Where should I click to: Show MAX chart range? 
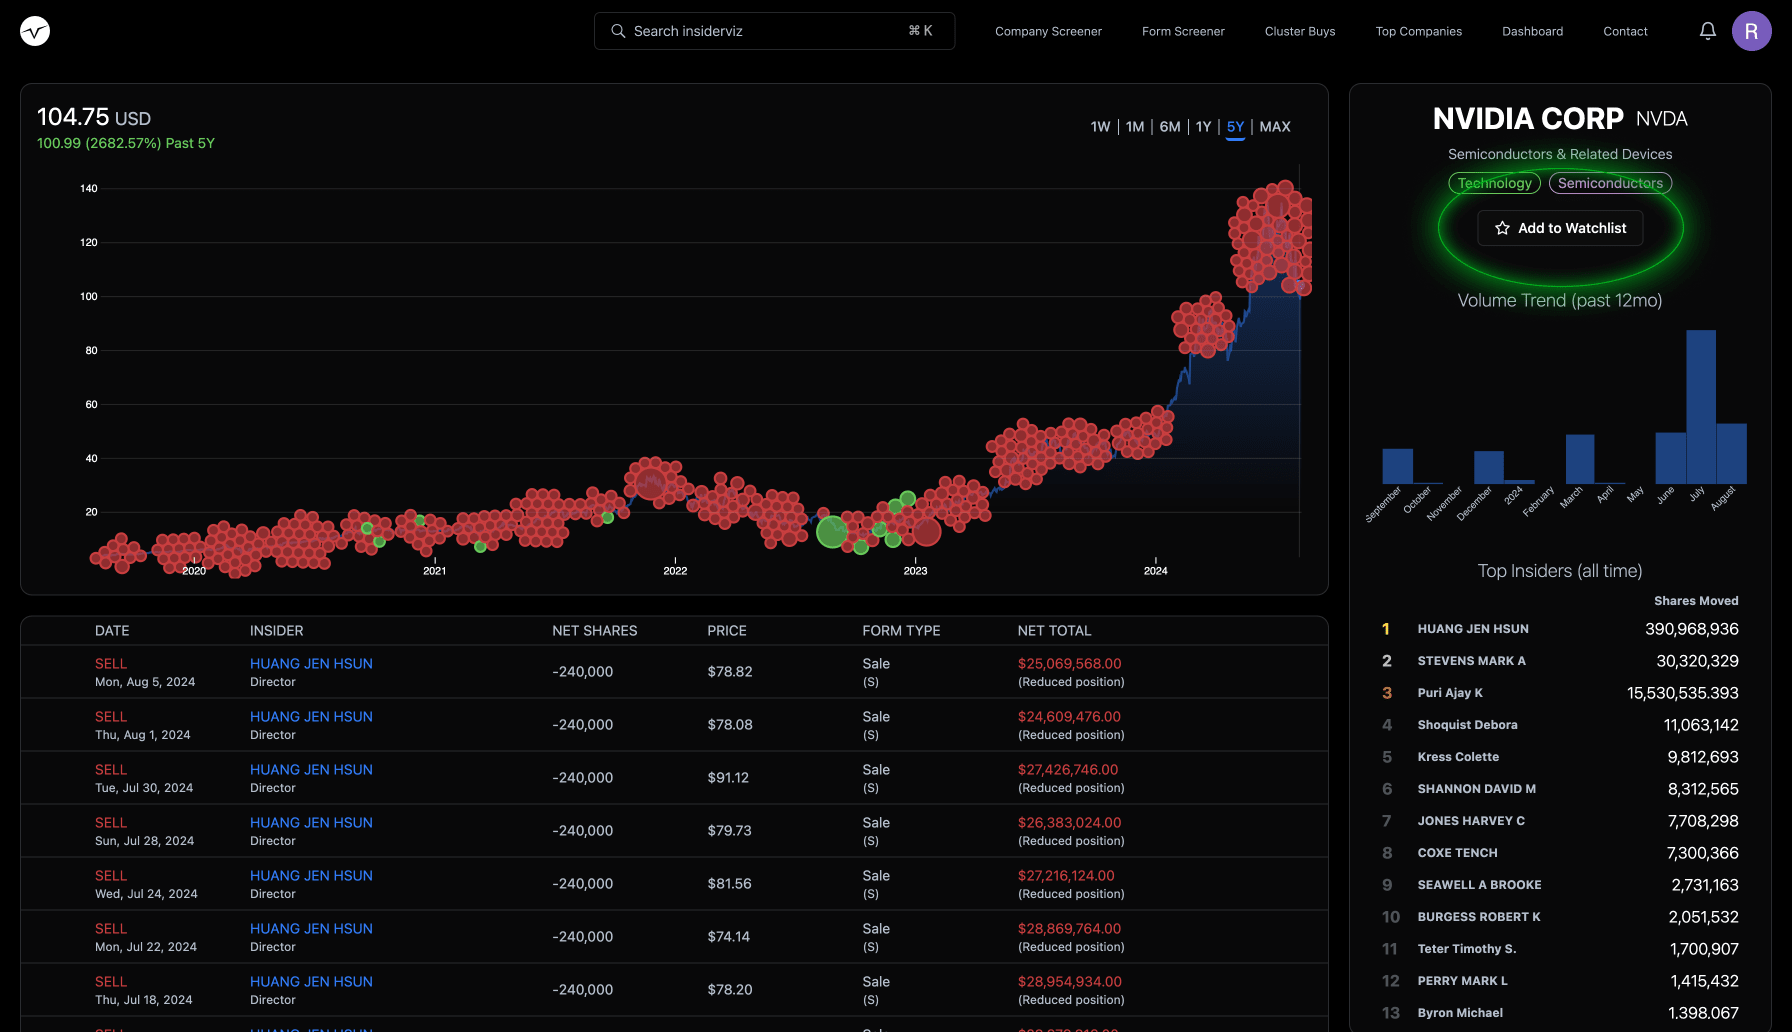tap(1275, 127)
